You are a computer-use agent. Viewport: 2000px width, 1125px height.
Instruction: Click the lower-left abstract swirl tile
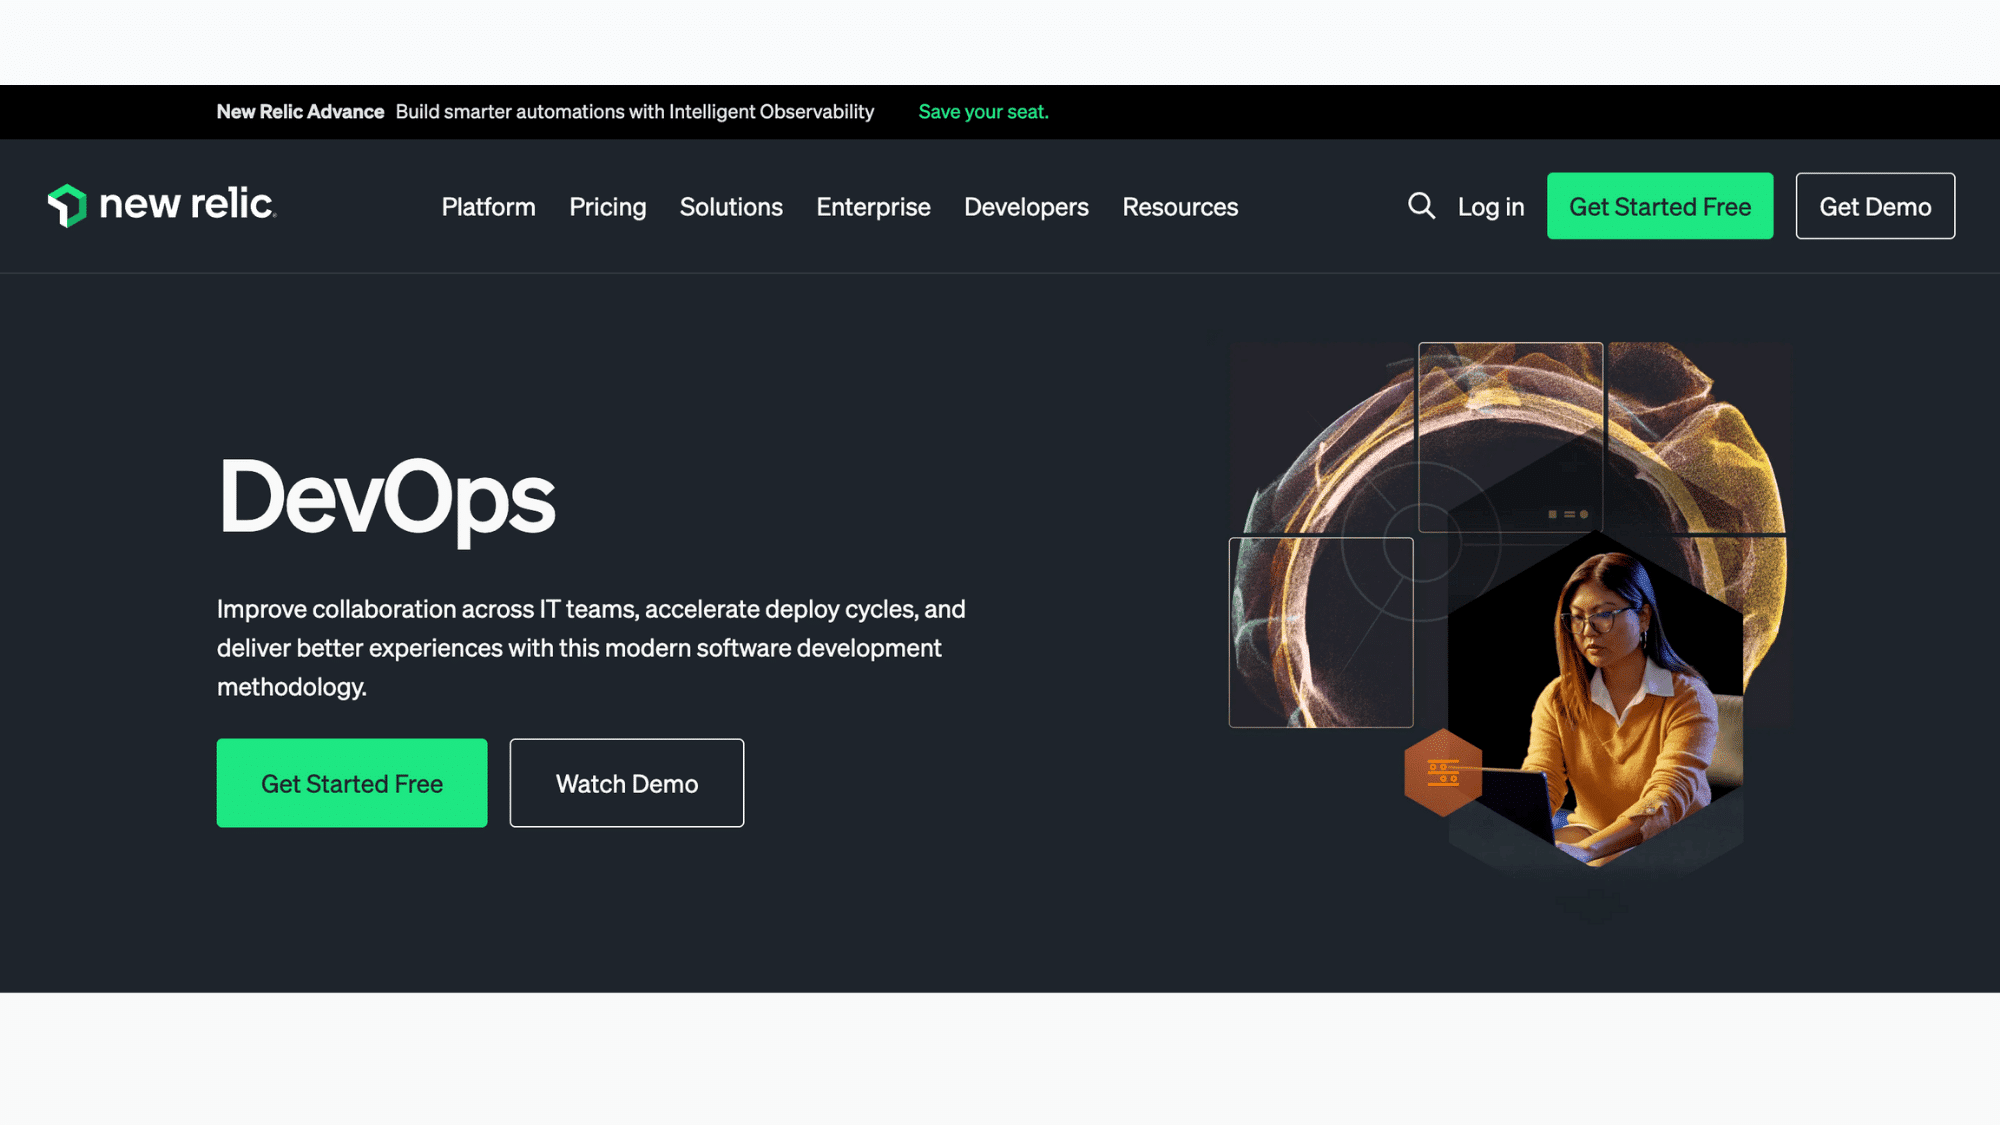tap(1320, 632)
